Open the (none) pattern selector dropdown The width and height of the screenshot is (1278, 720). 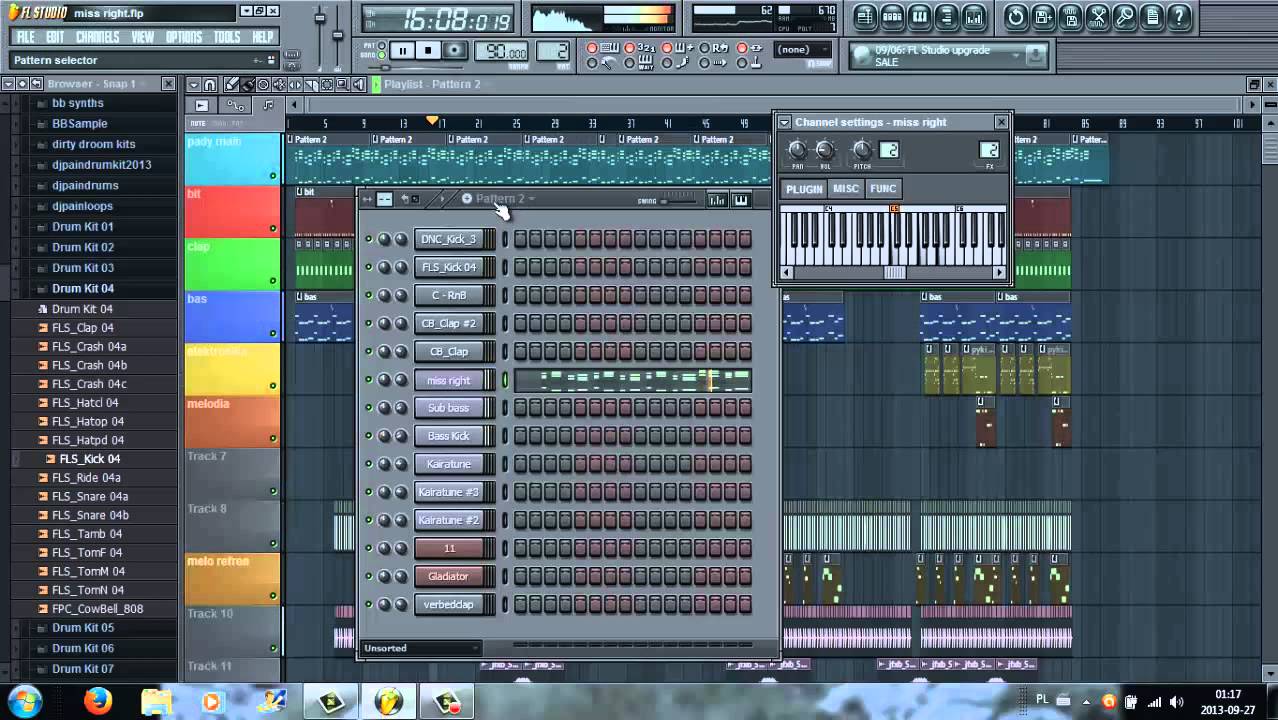pyautogui.click(x=802, y=49)
